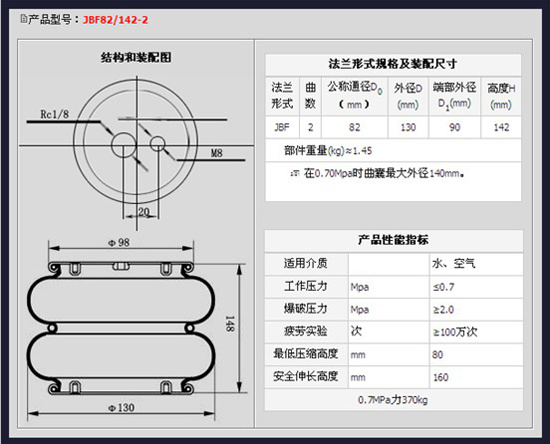Screen dimensions: 550x444
Task: Click the 结构和装配图 heading
Action: click(136, 58)
